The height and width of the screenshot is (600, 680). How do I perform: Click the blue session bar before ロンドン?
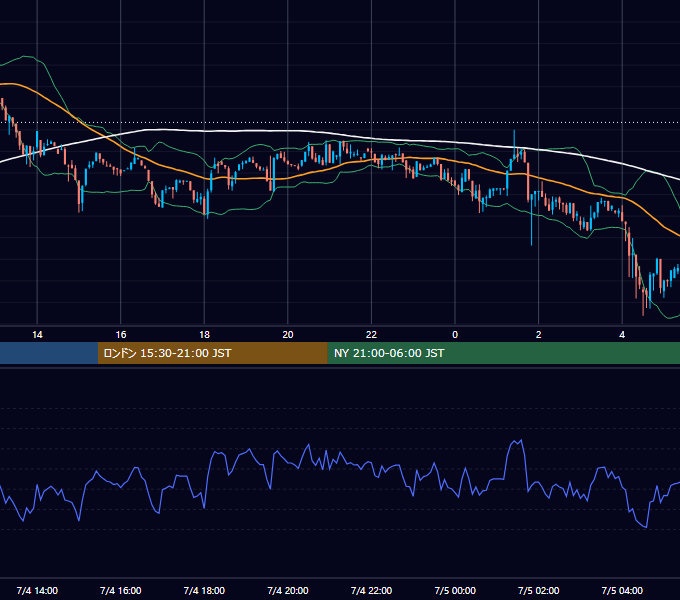coord(49,353)
